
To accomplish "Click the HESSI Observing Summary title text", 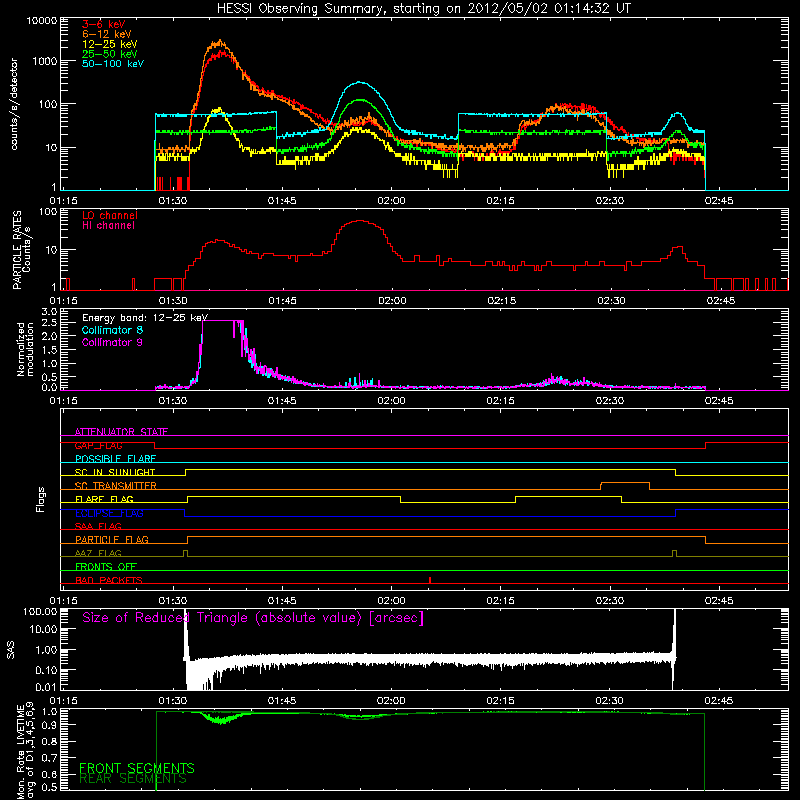I will tap(423, 9).
